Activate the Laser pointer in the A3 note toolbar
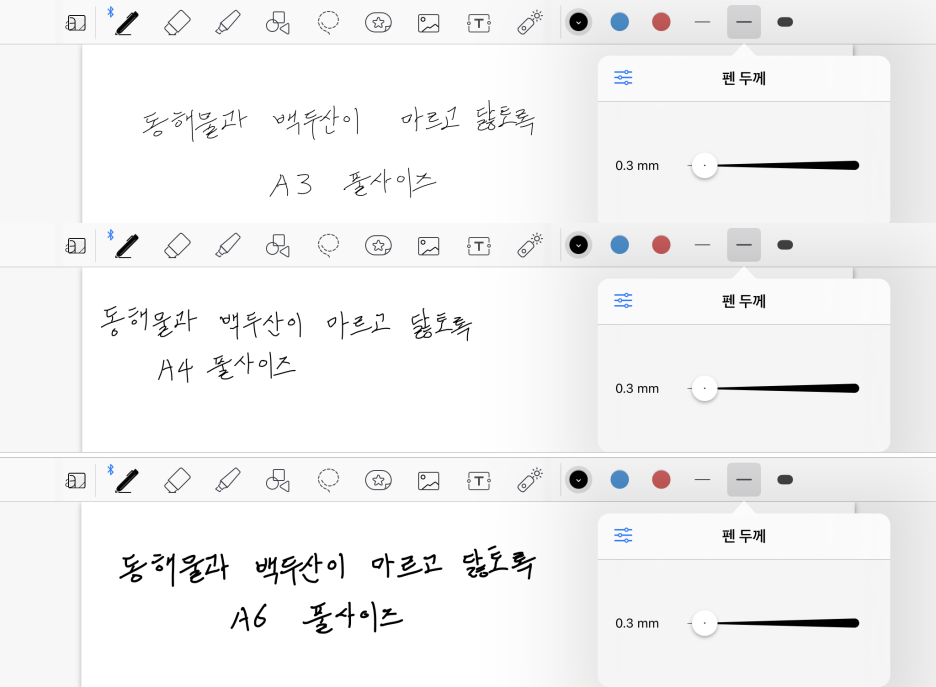The width and height of the screenshot is (936, 687). 529,23
